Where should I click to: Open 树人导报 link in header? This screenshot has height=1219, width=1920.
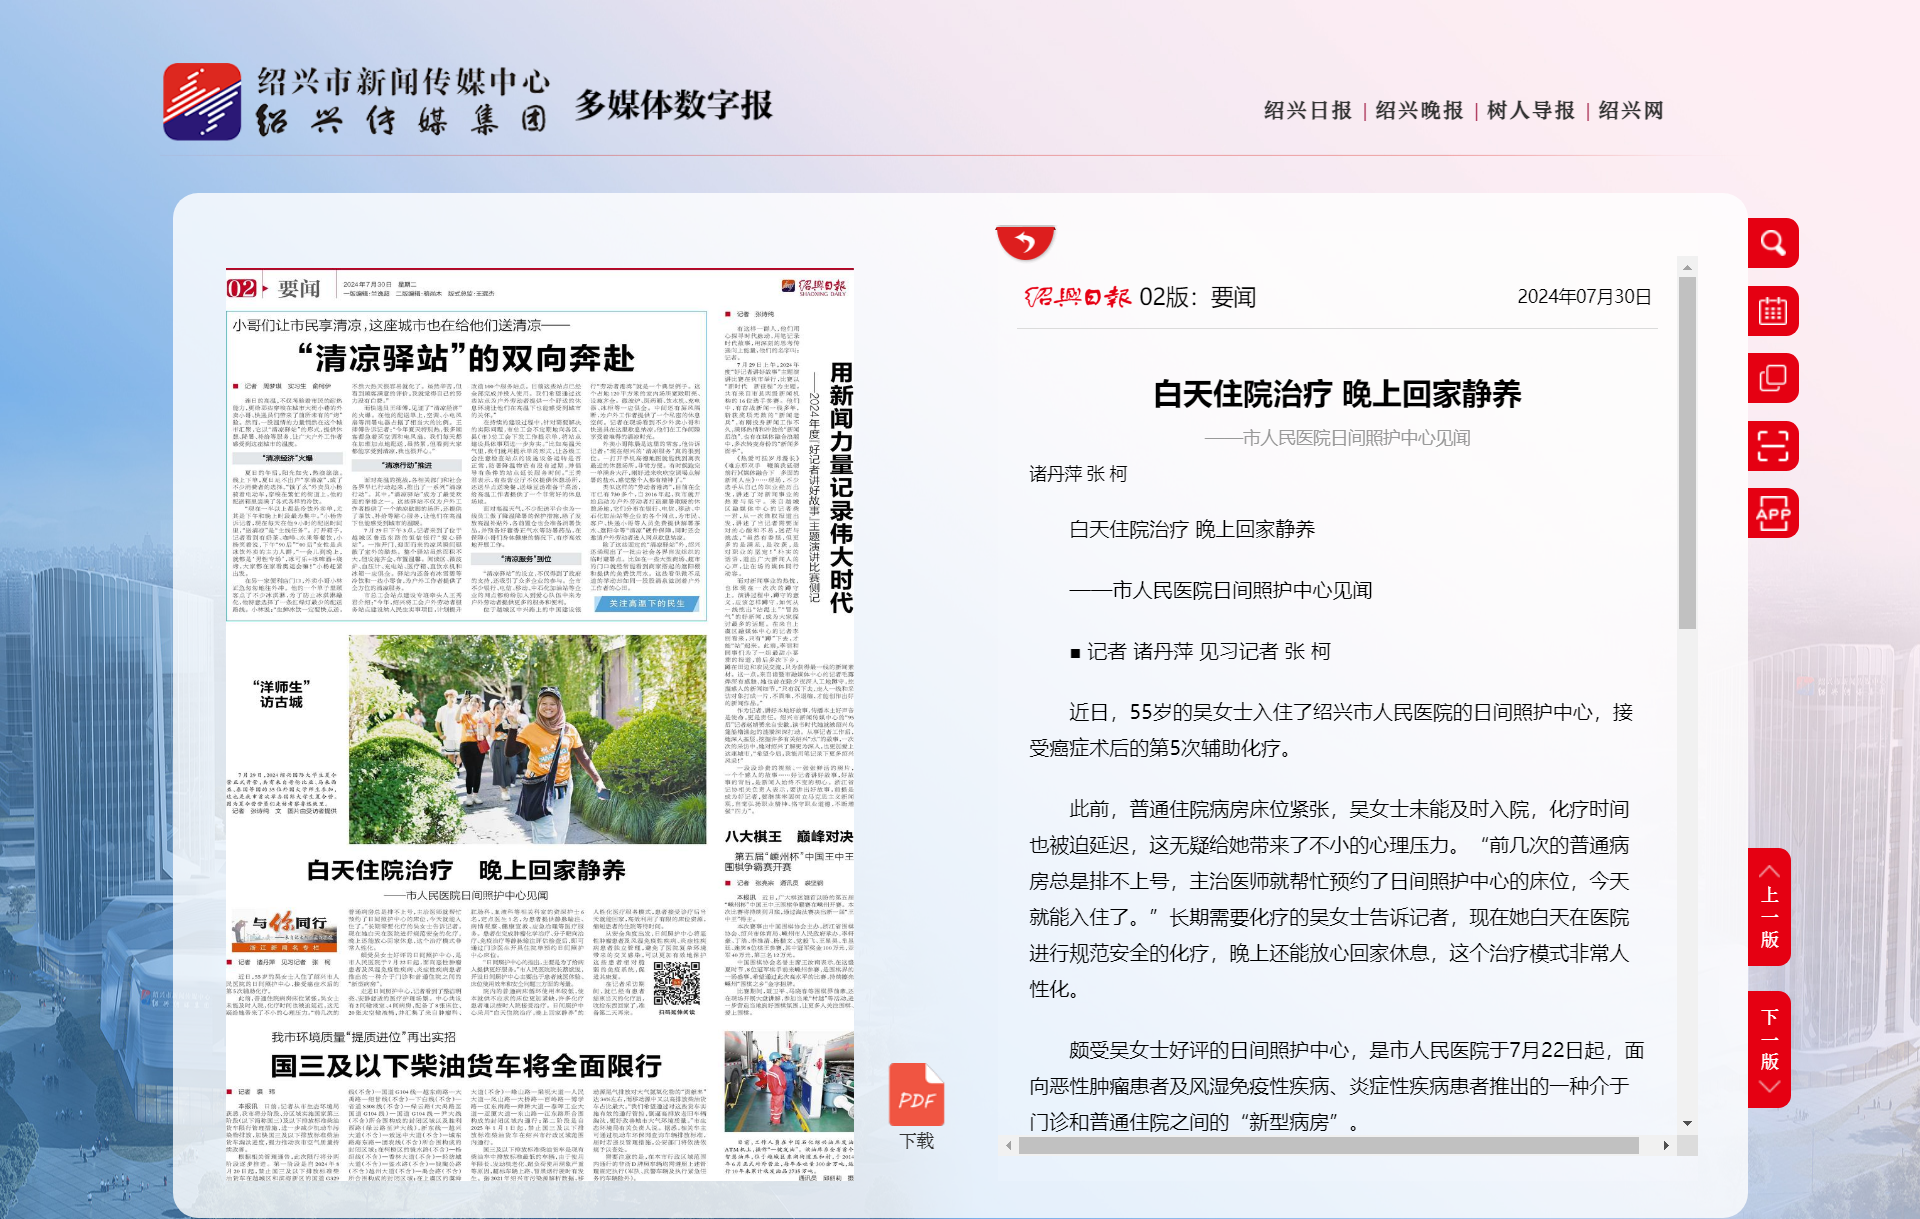1531,110
